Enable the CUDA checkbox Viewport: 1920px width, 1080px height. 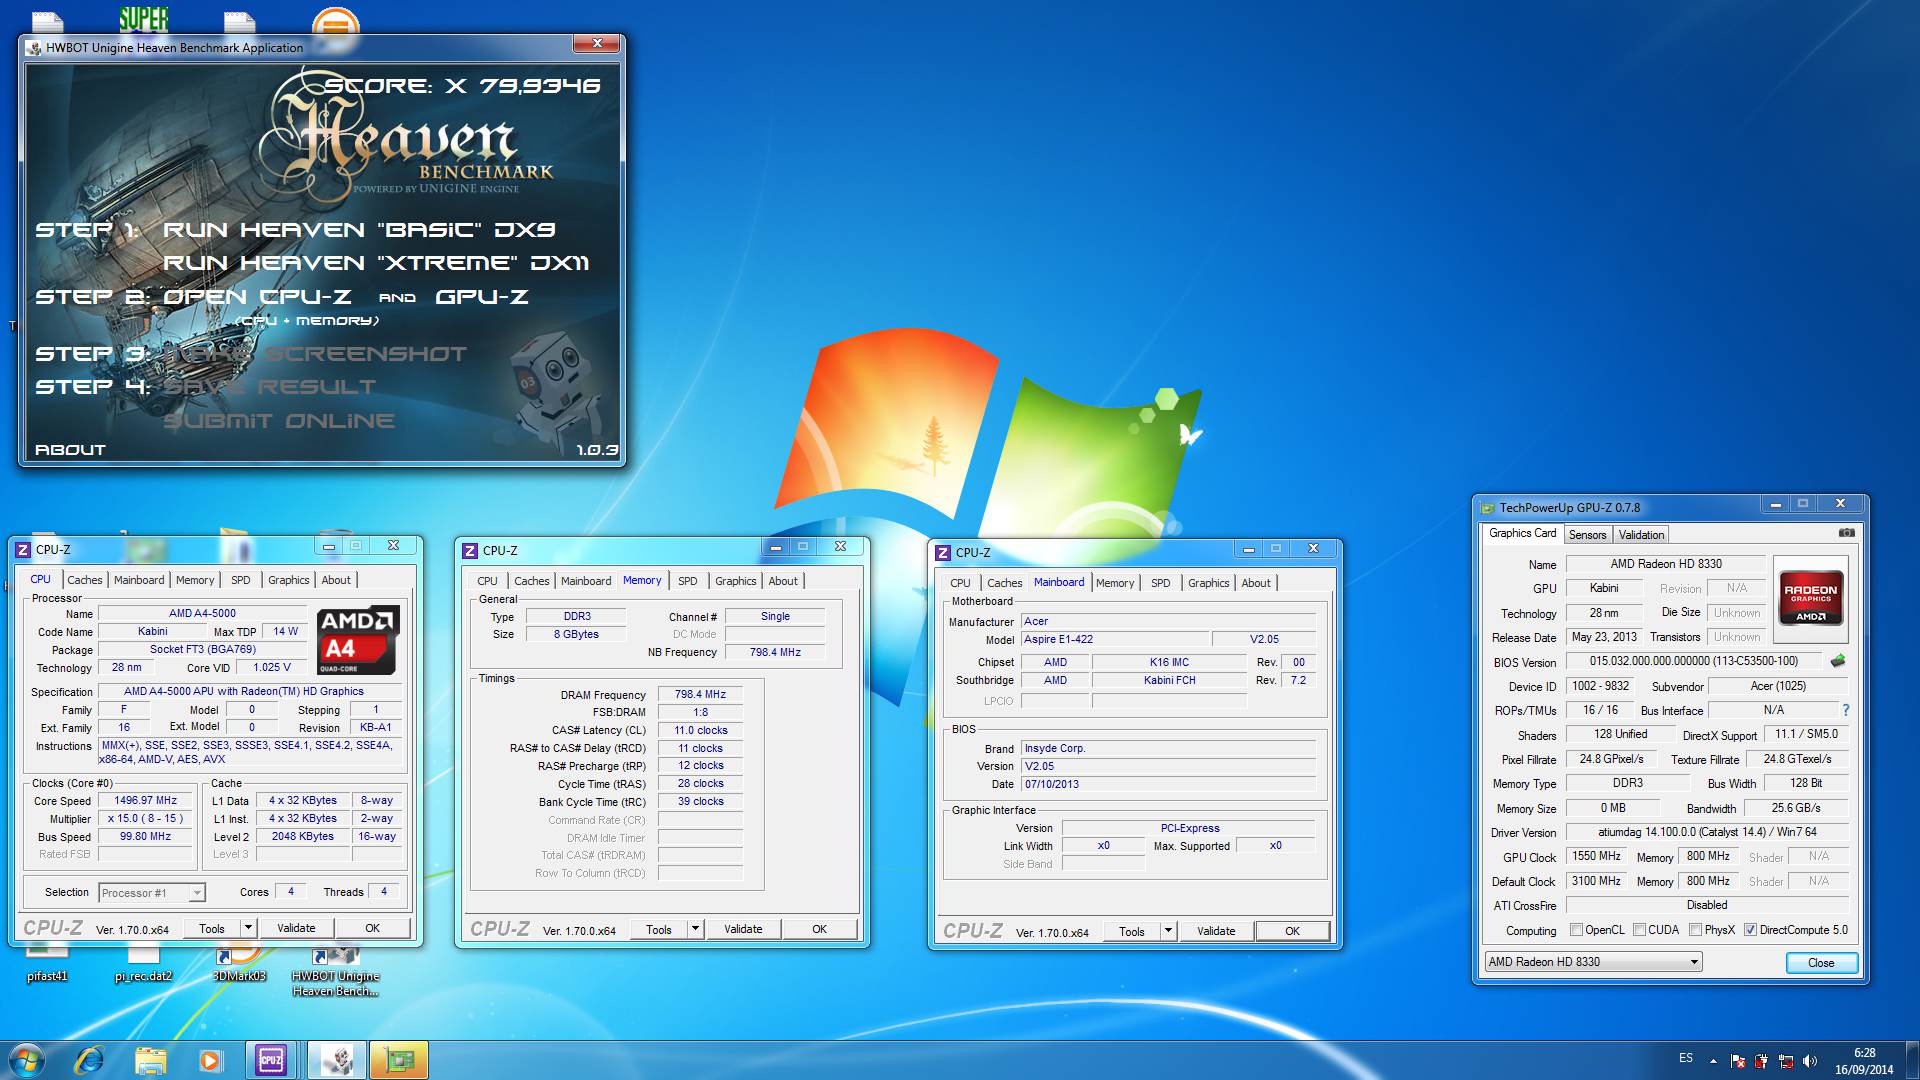pyautogui.click(x=1640, y=930)
